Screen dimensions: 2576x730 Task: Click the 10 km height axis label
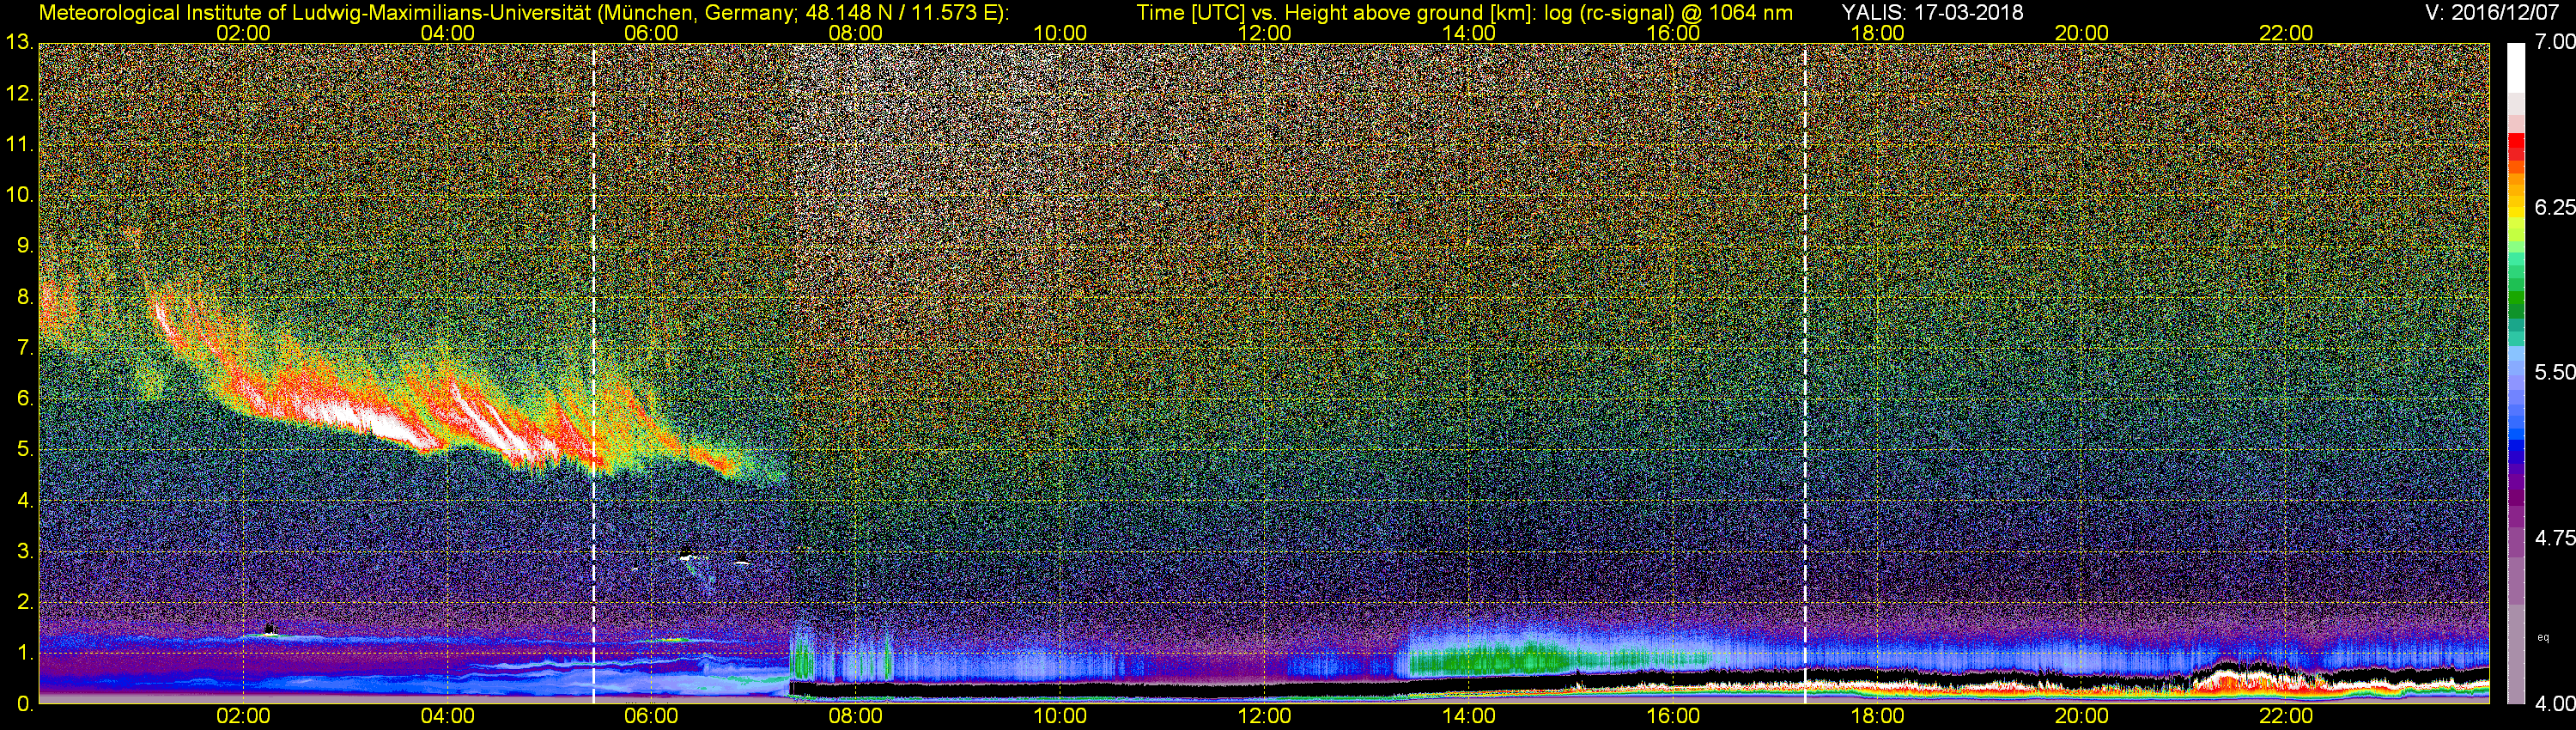pos(19,195)
